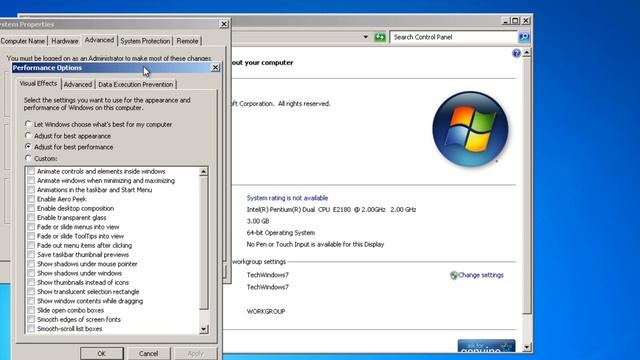
Task: Click visual effects list scroll up arrow
Action: pos(204,172)
